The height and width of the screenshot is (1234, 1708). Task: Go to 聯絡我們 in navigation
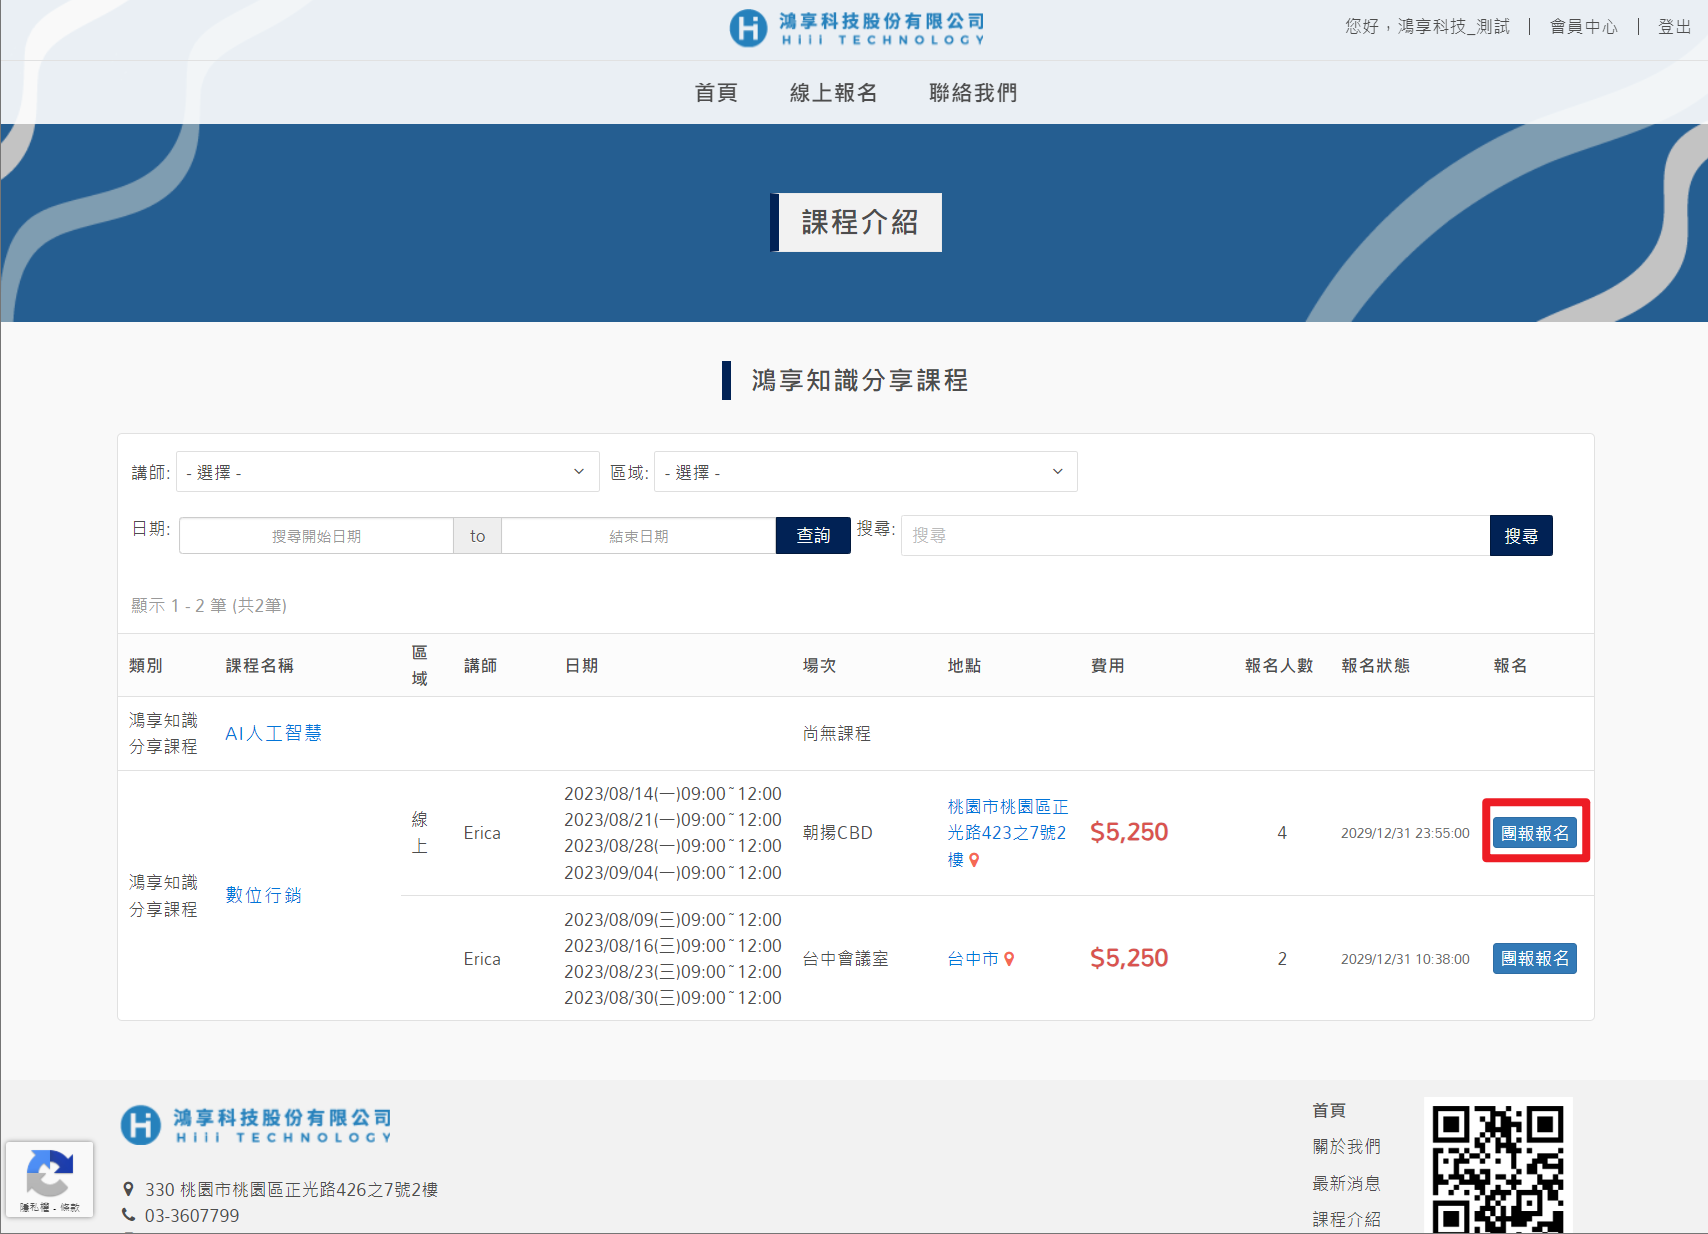(973, 93)
